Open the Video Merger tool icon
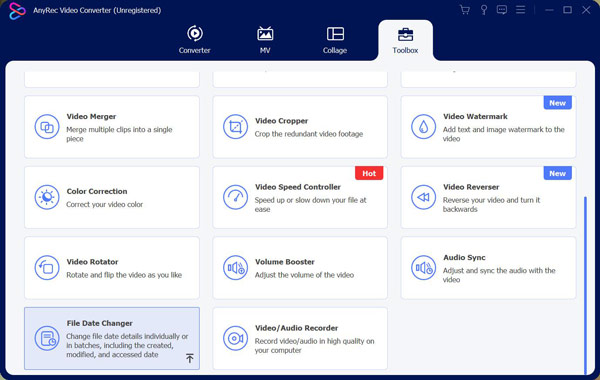The image size is (600, 380). point(47,127)
